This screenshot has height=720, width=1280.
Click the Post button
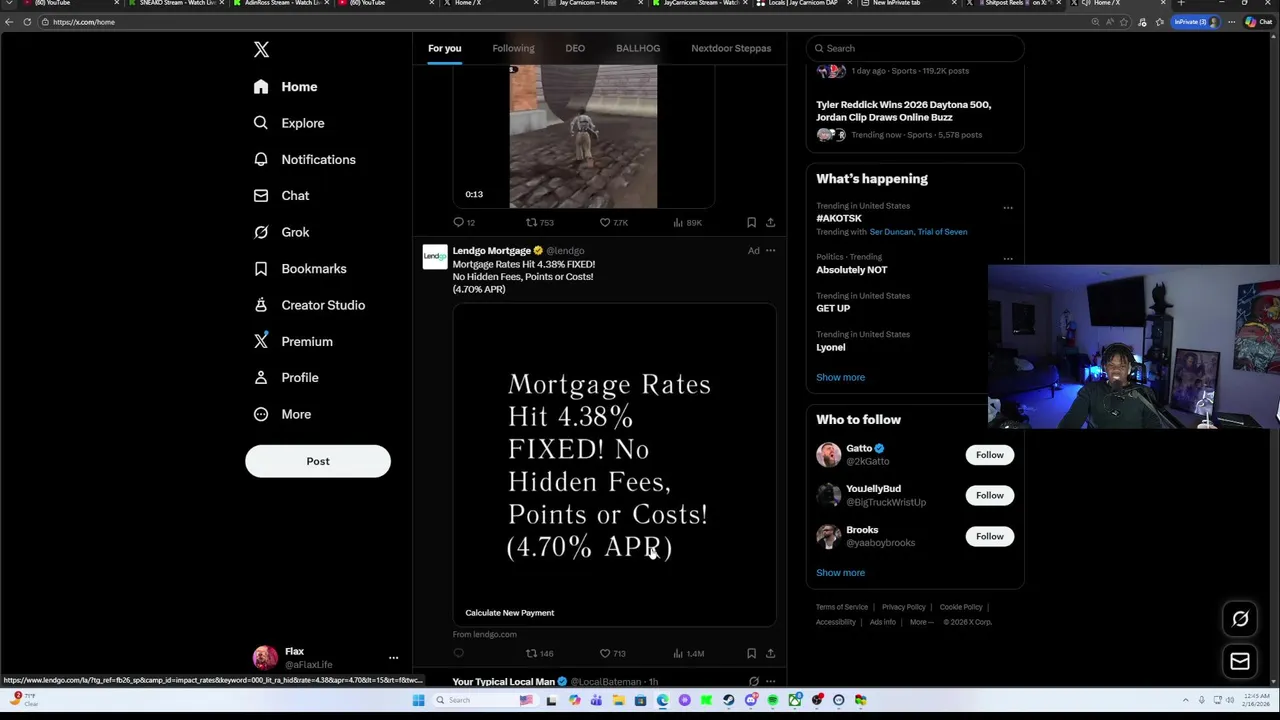pos(318,461)
